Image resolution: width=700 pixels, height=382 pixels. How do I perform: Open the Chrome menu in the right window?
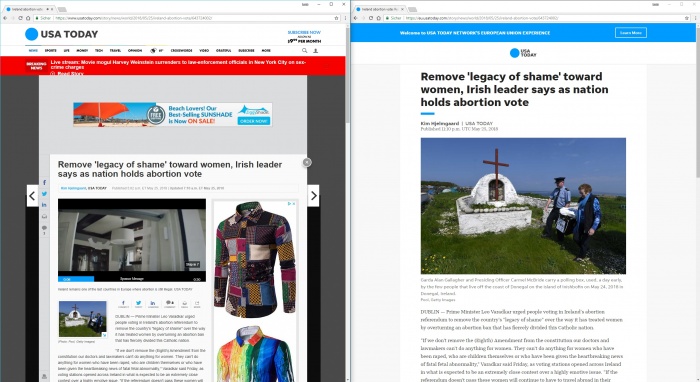[x=696, y=18]
